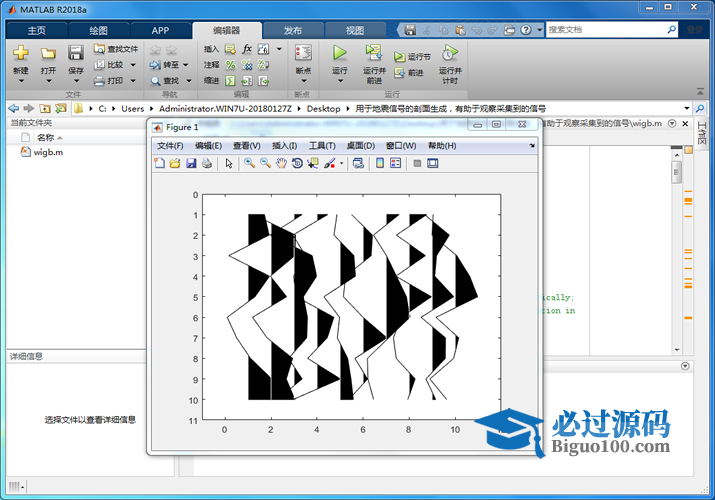Toggle the Breakpoints (断点) button

303,53
